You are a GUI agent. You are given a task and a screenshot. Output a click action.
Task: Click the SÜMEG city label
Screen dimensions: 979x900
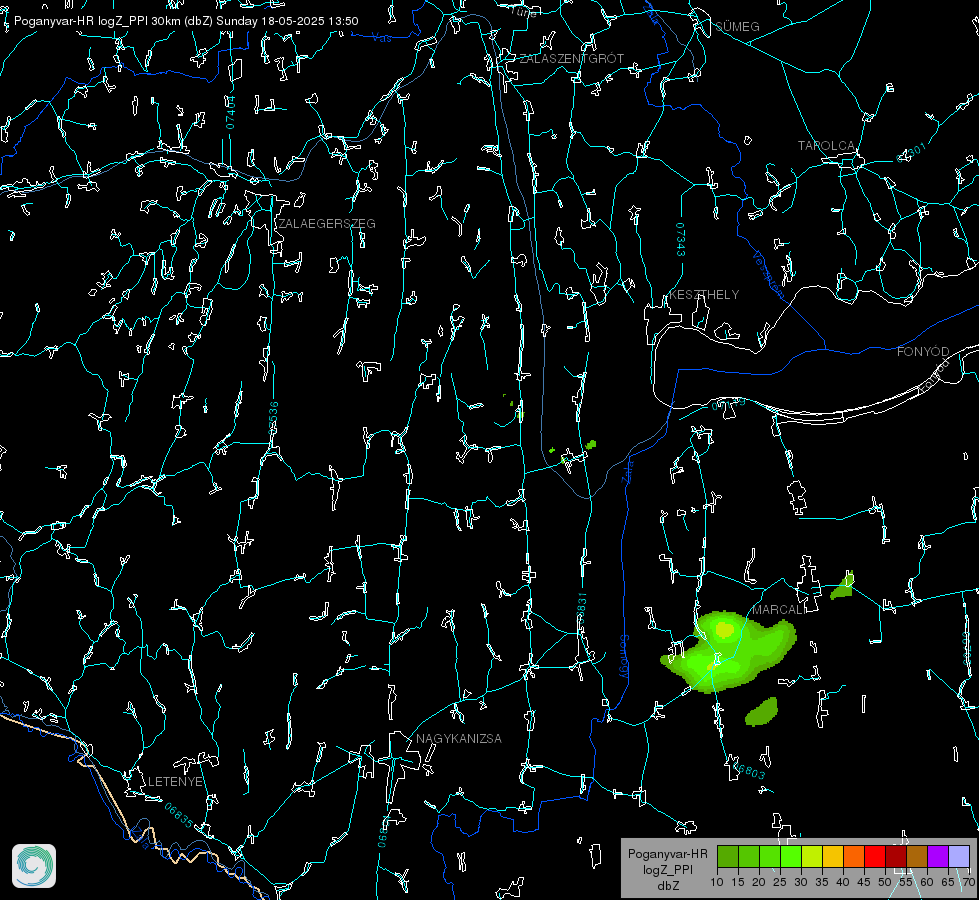click(x=737, y=26)
